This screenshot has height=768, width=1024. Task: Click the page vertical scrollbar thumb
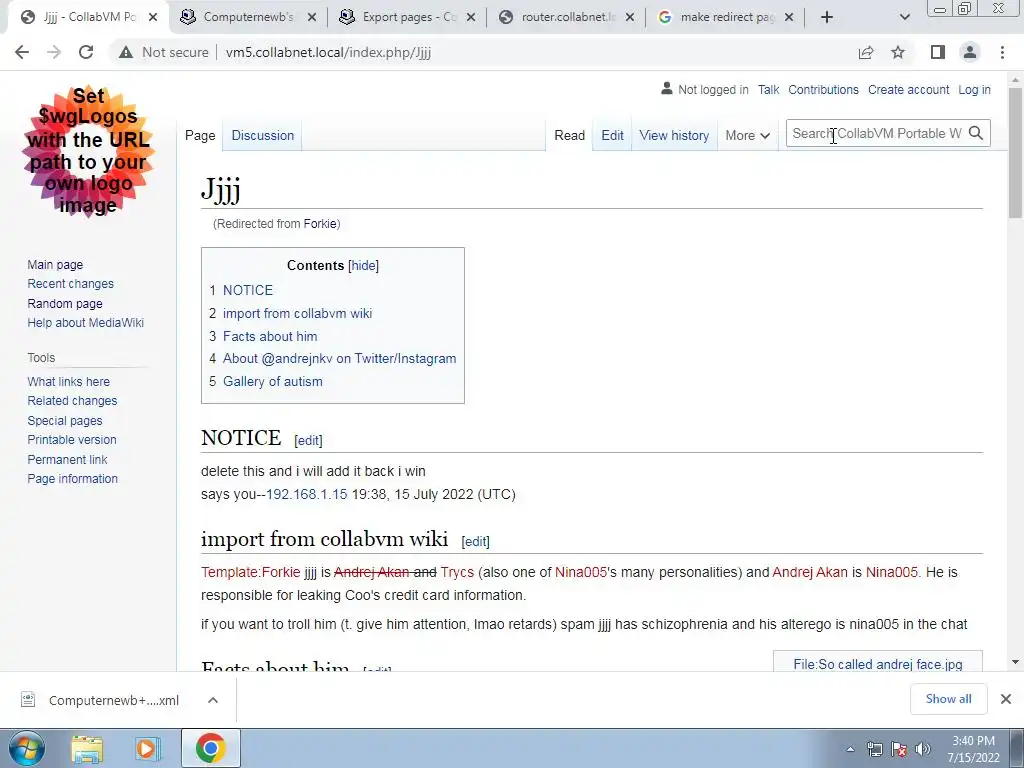1015,152
